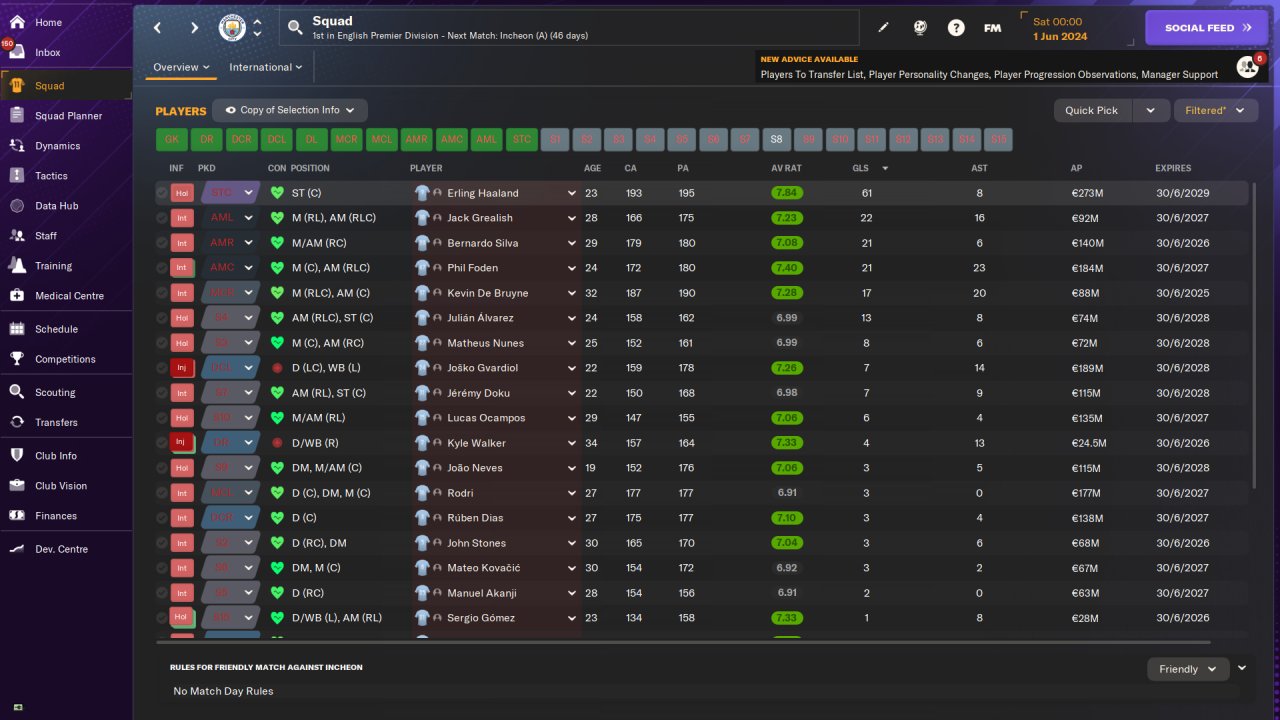Toggle the selection tick for Phil Foden
Screen dimensions: 1280x720
[x=162, y=268]
